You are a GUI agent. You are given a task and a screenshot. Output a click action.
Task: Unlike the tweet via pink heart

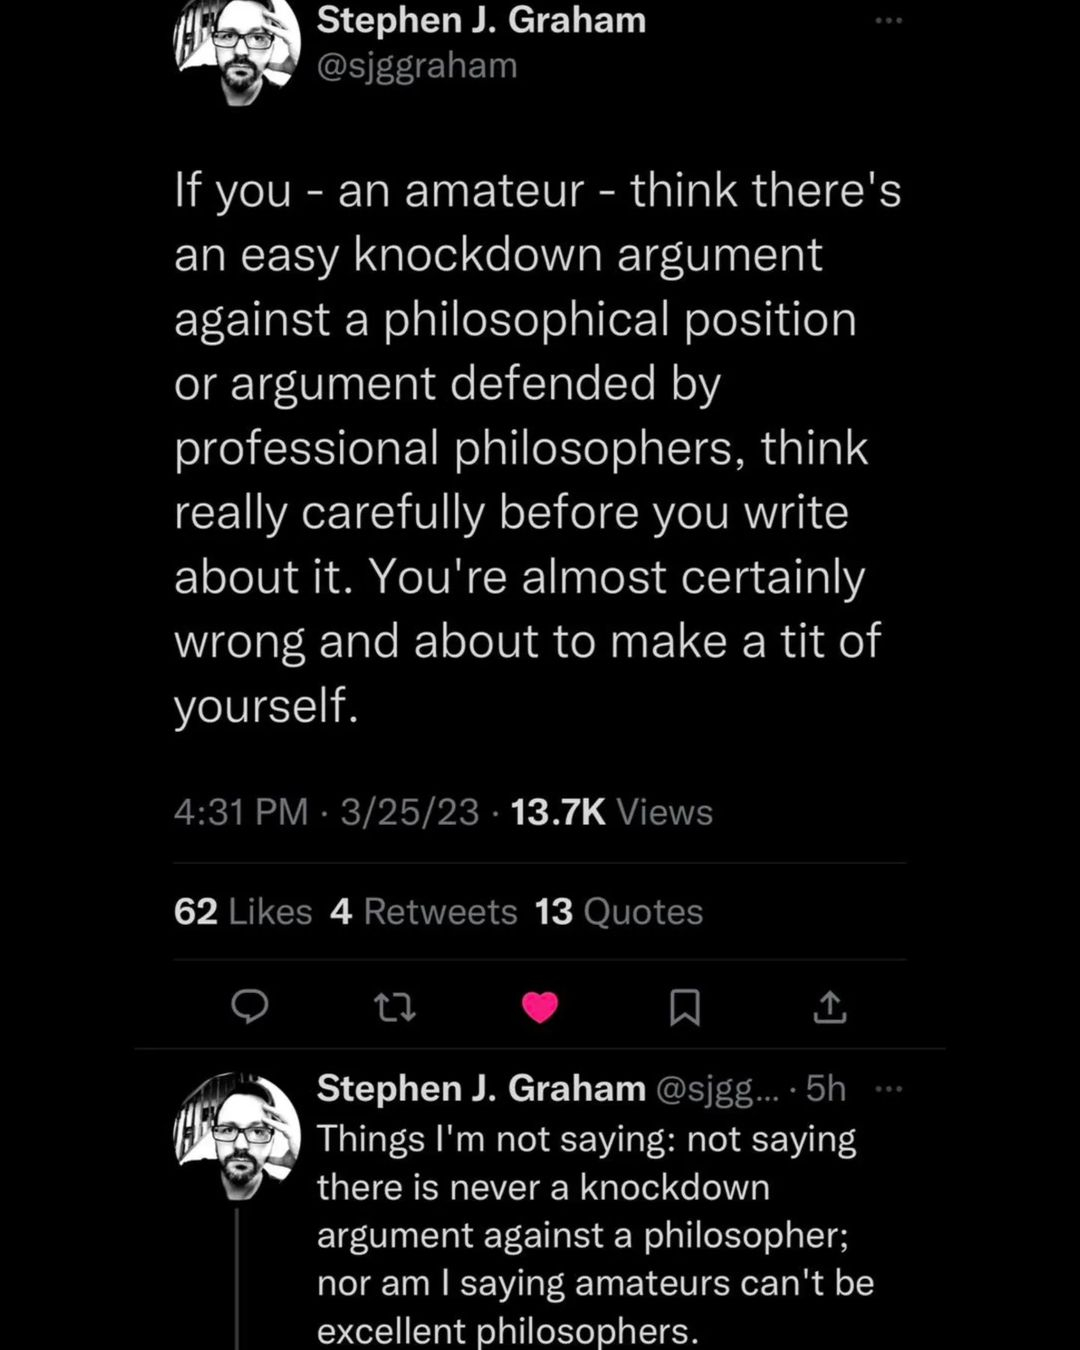click(540, 1007)
